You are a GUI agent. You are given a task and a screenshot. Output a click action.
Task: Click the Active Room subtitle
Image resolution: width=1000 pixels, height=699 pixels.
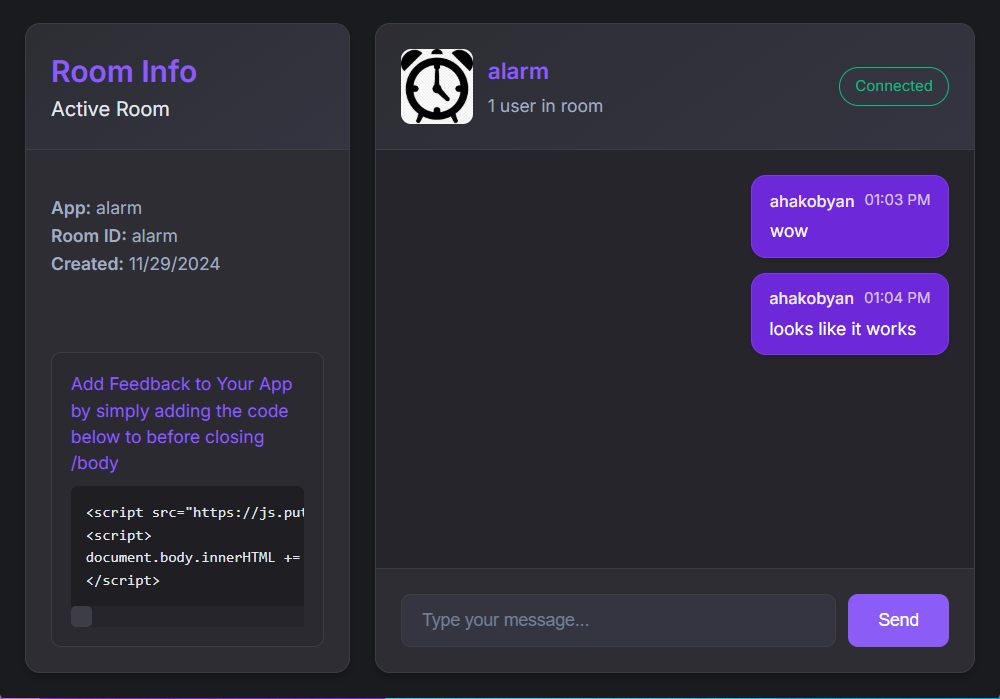(110, 109)
